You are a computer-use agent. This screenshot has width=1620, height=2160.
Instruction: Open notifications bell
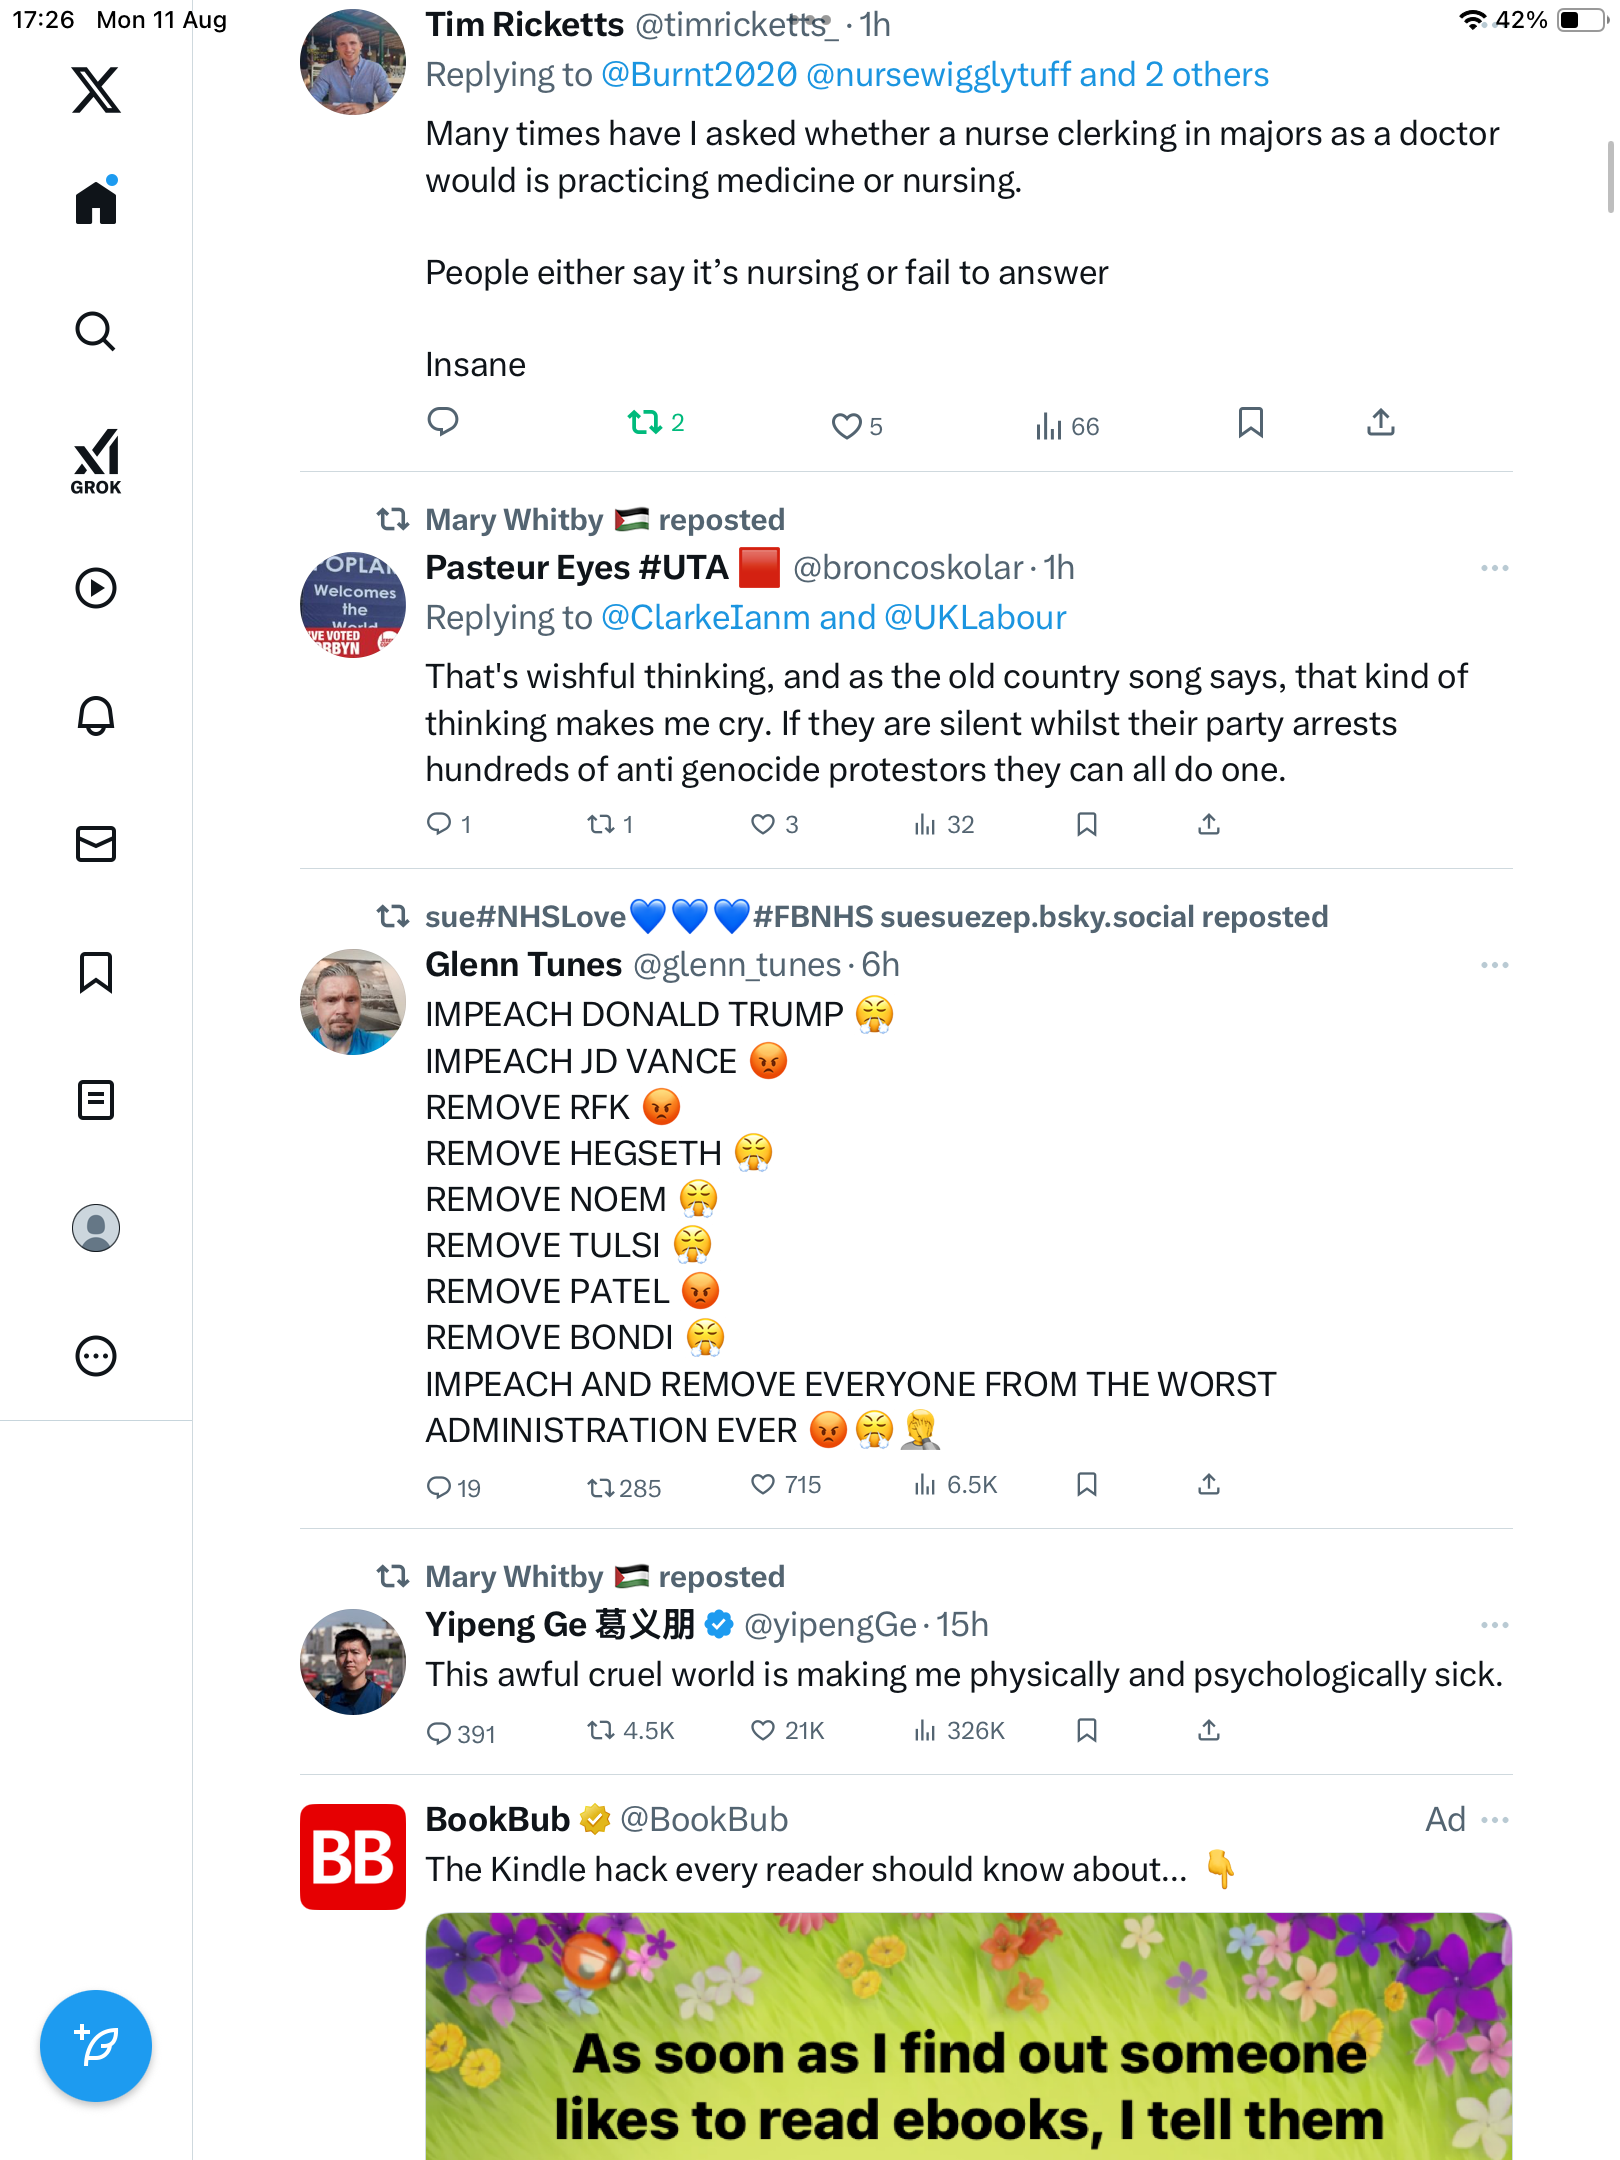click(96, 716)
